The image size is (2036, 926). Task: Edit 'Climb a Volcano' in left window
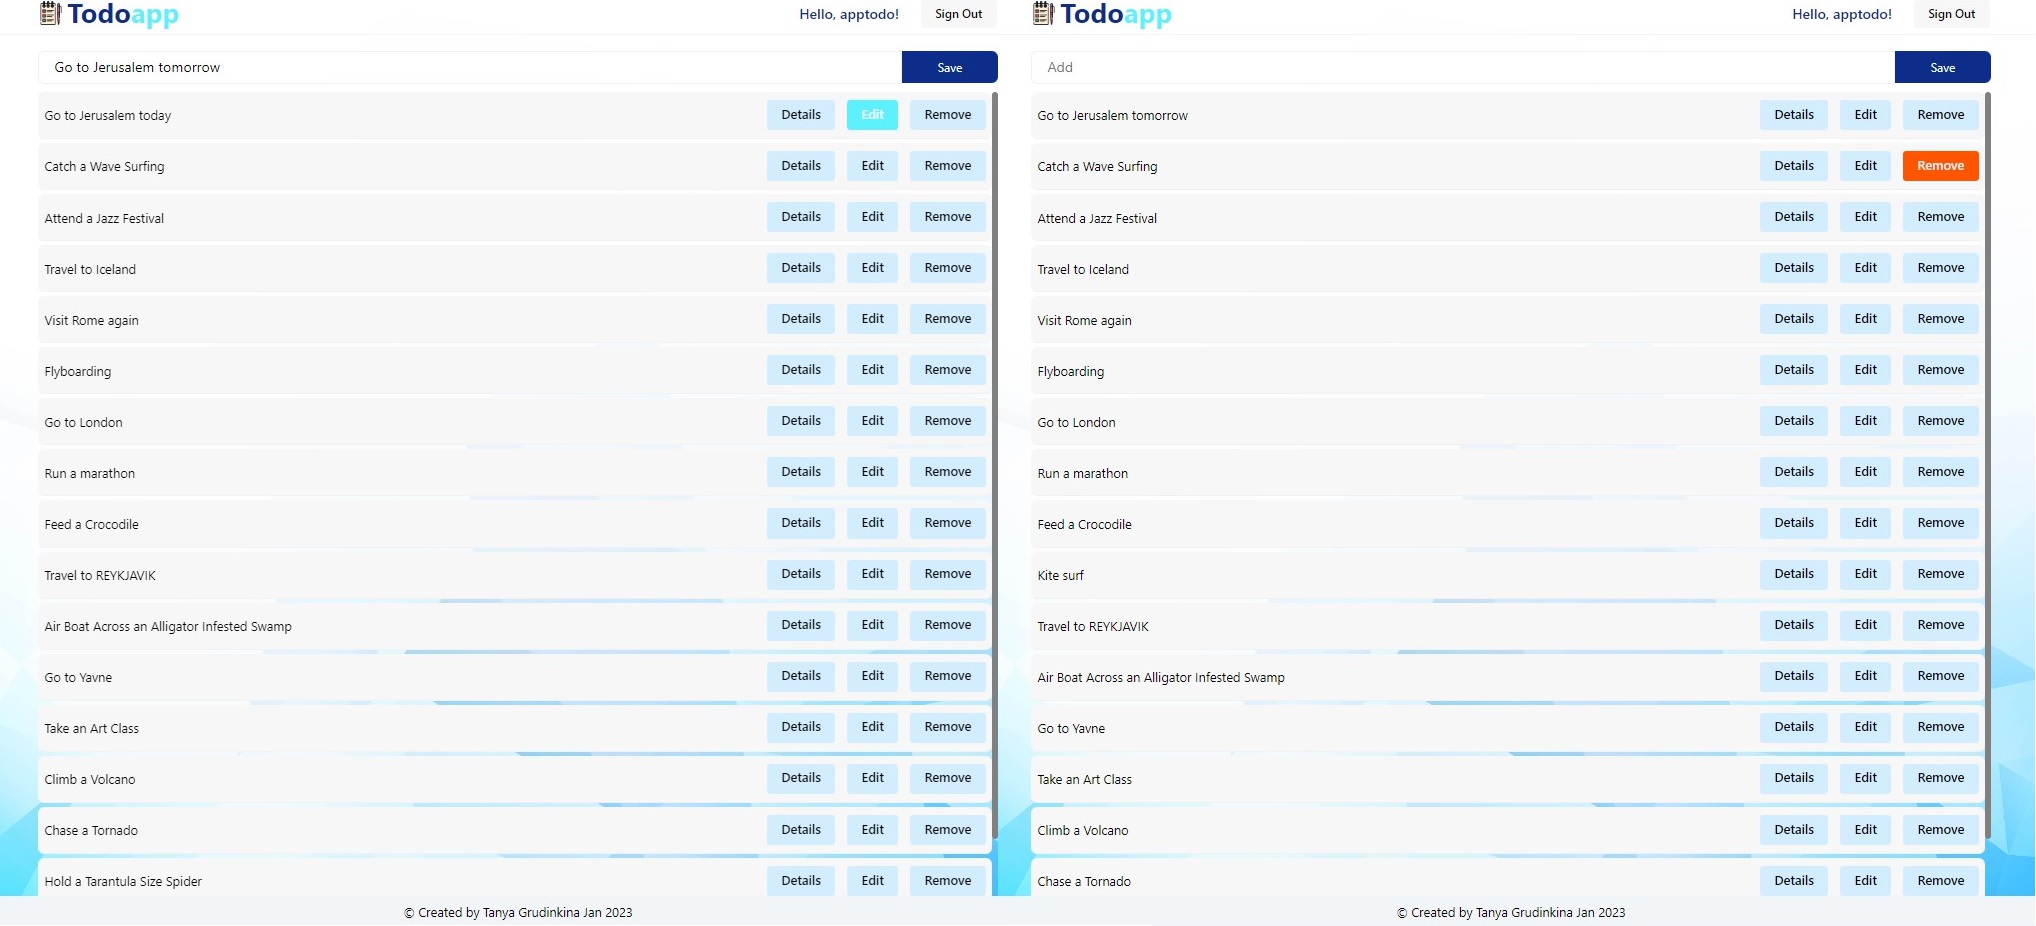pyautogui.click(x=873, y=778)
